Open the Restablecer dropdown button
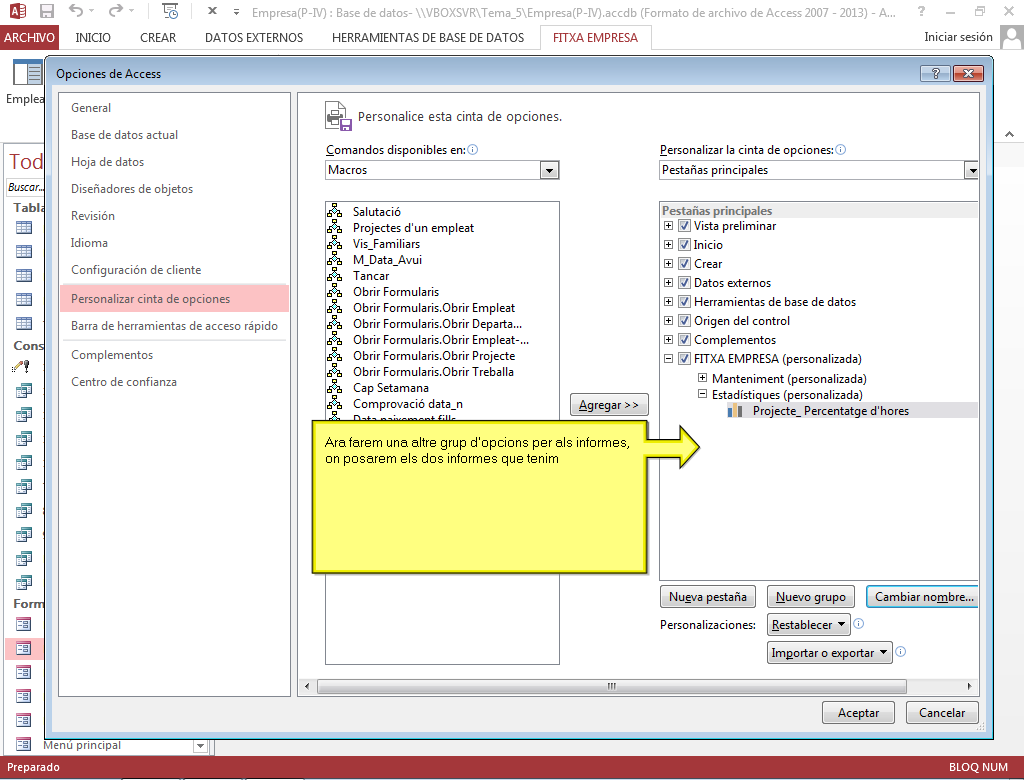This screenshot has width=1024, height=780. [808, 625]
